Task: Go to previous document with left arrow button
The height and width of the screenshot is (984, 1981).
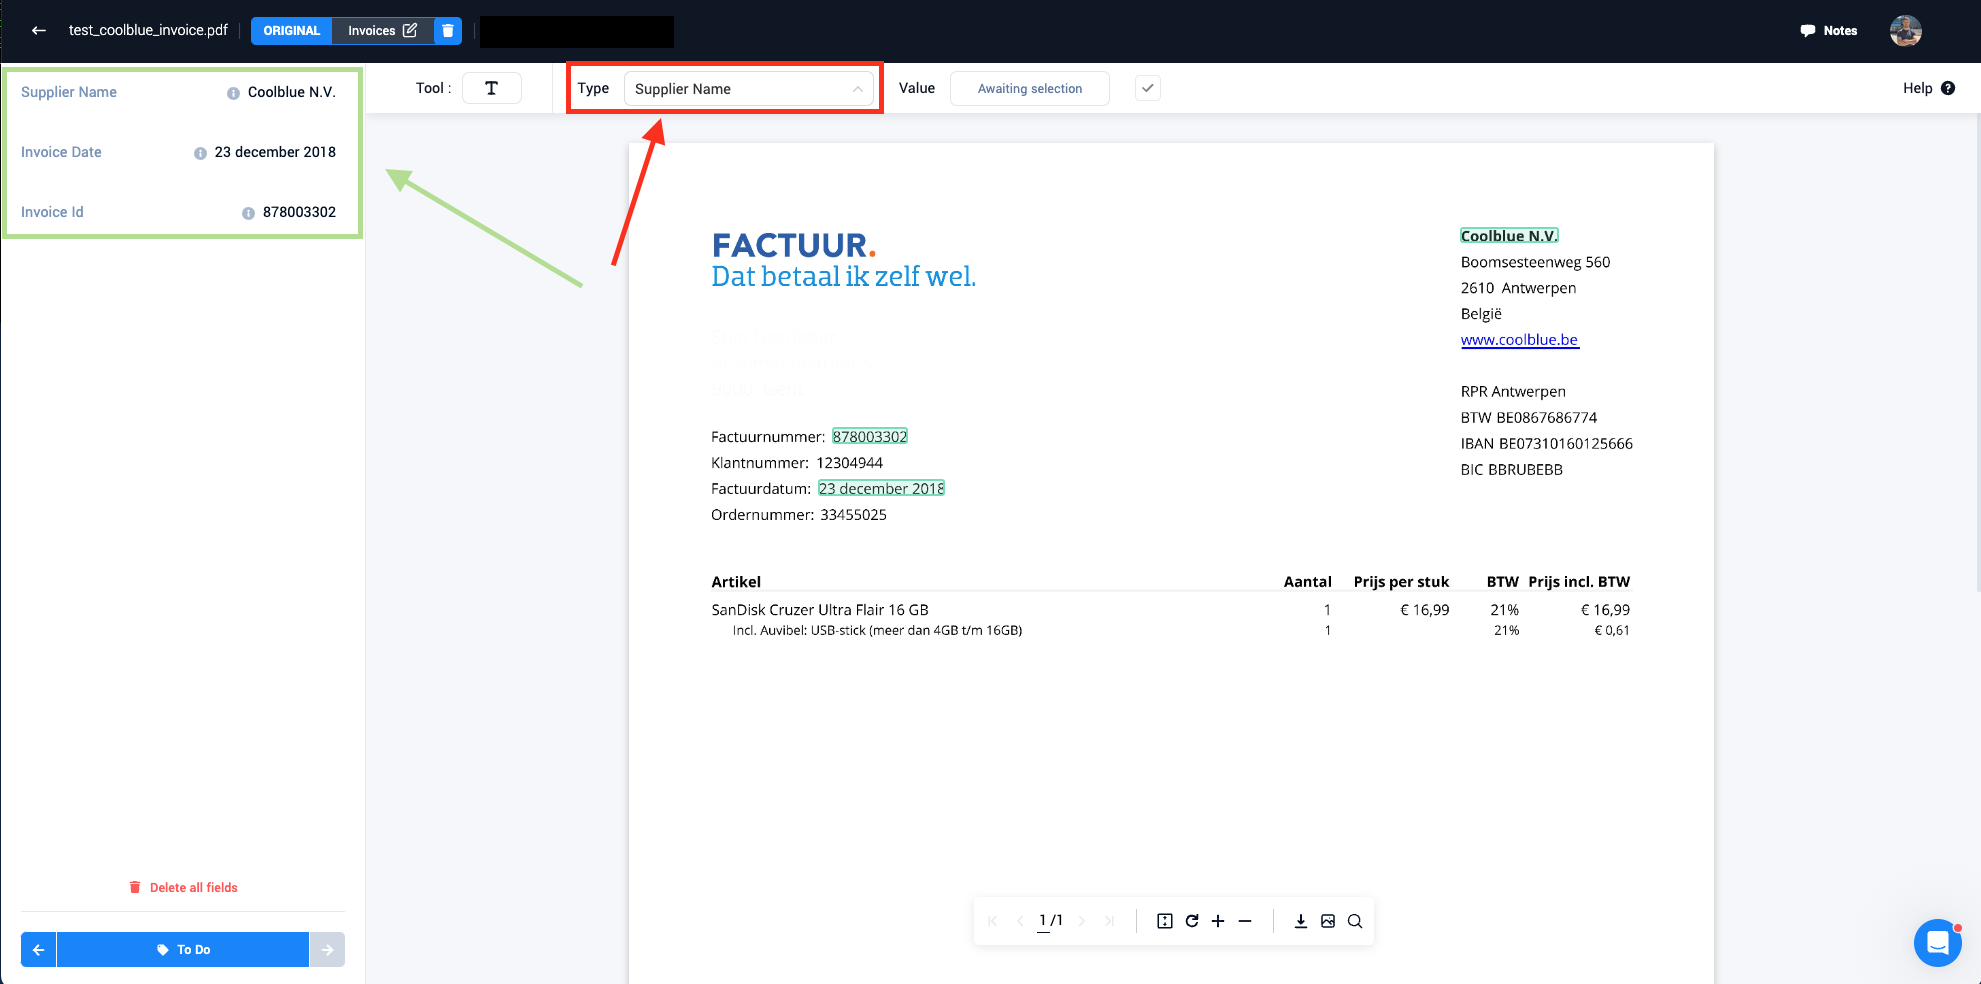Action: (x=38, y=950)
